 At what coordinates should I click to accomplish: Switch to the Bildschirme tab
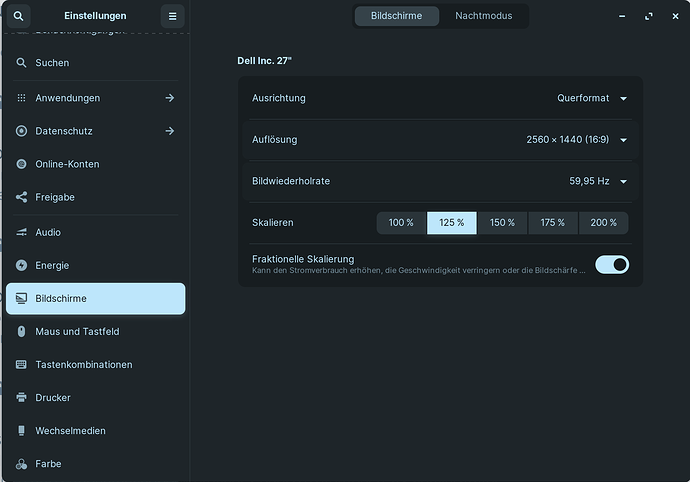click(396, 16)
